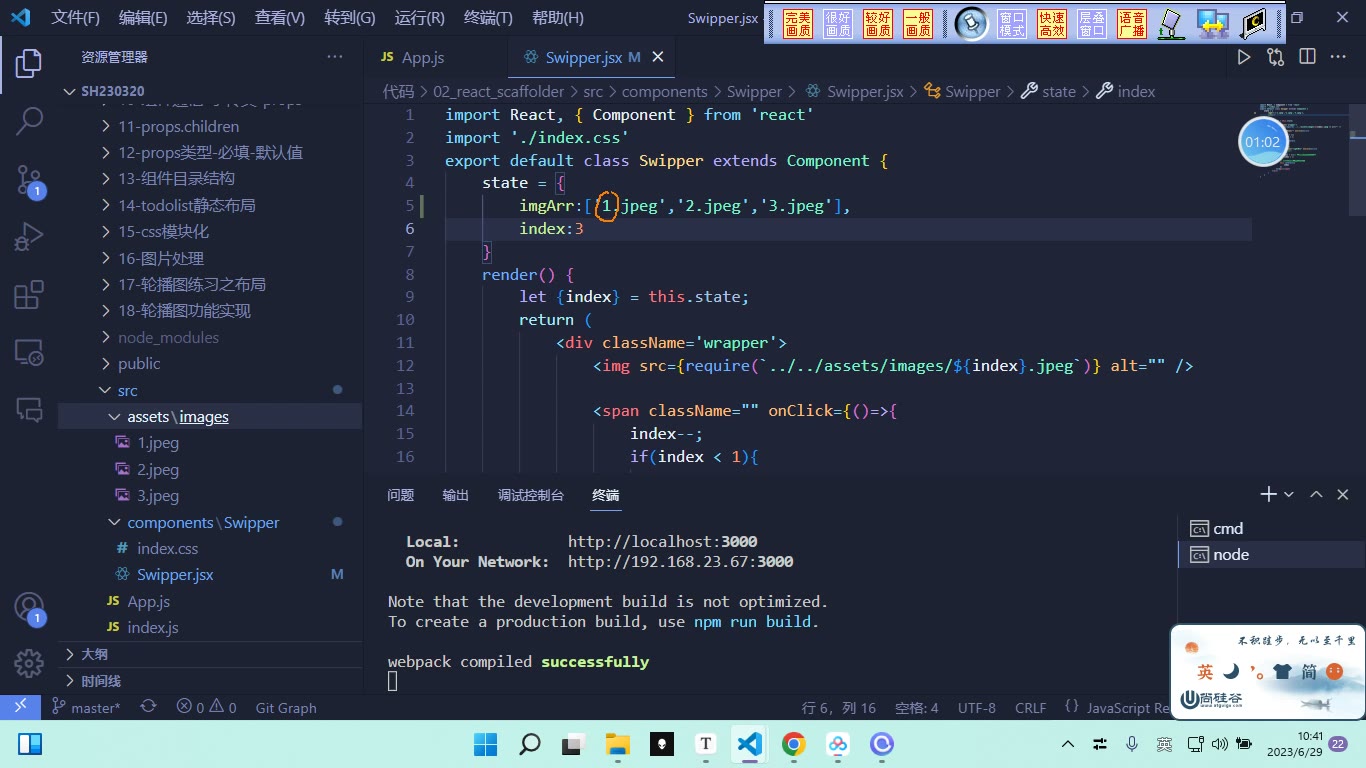1366x768 pixels.
Task: Open the 终端(T) menu
Action: 488,17
